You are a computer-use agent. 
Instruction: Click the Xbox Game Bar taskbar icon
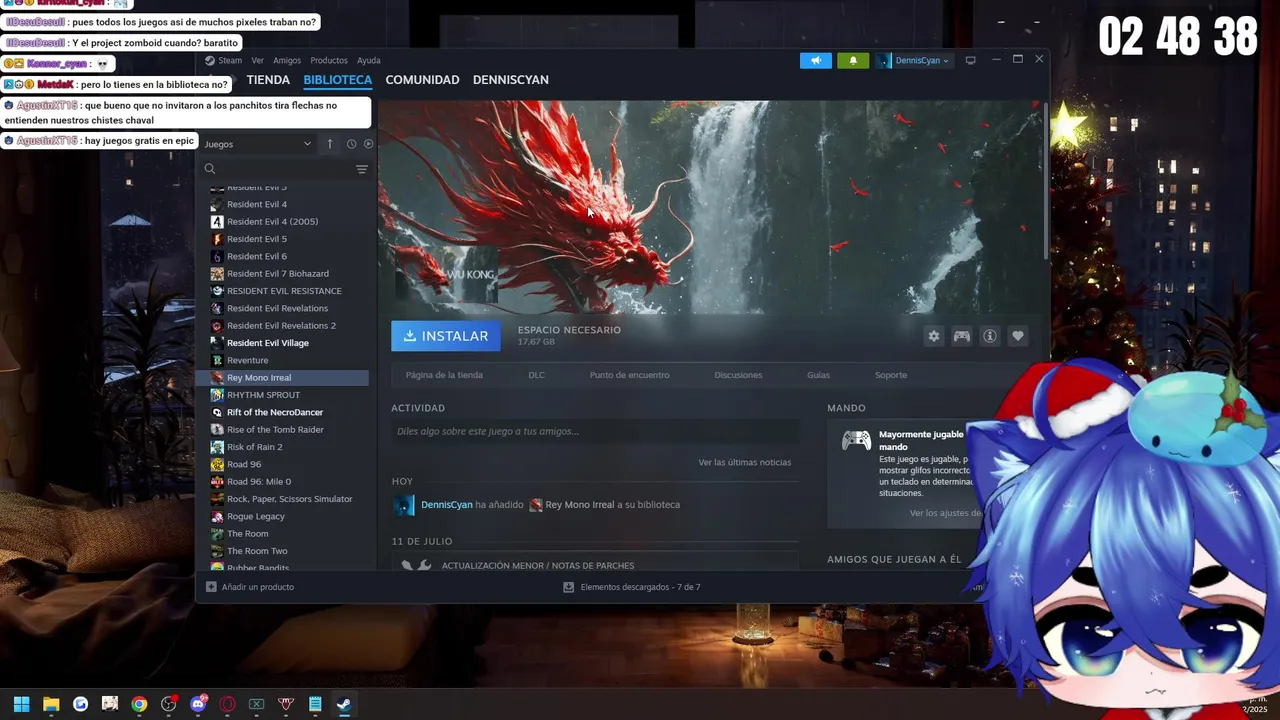tap(256, 704)
